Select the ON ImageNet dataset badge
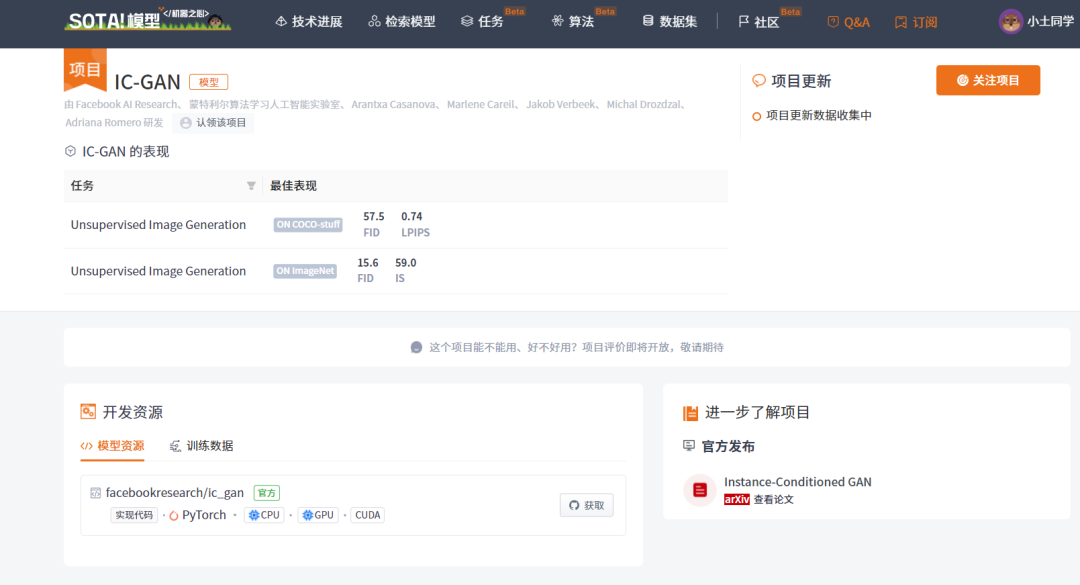1080x585 pixels. pyautogui.click(x=305, y=271)
